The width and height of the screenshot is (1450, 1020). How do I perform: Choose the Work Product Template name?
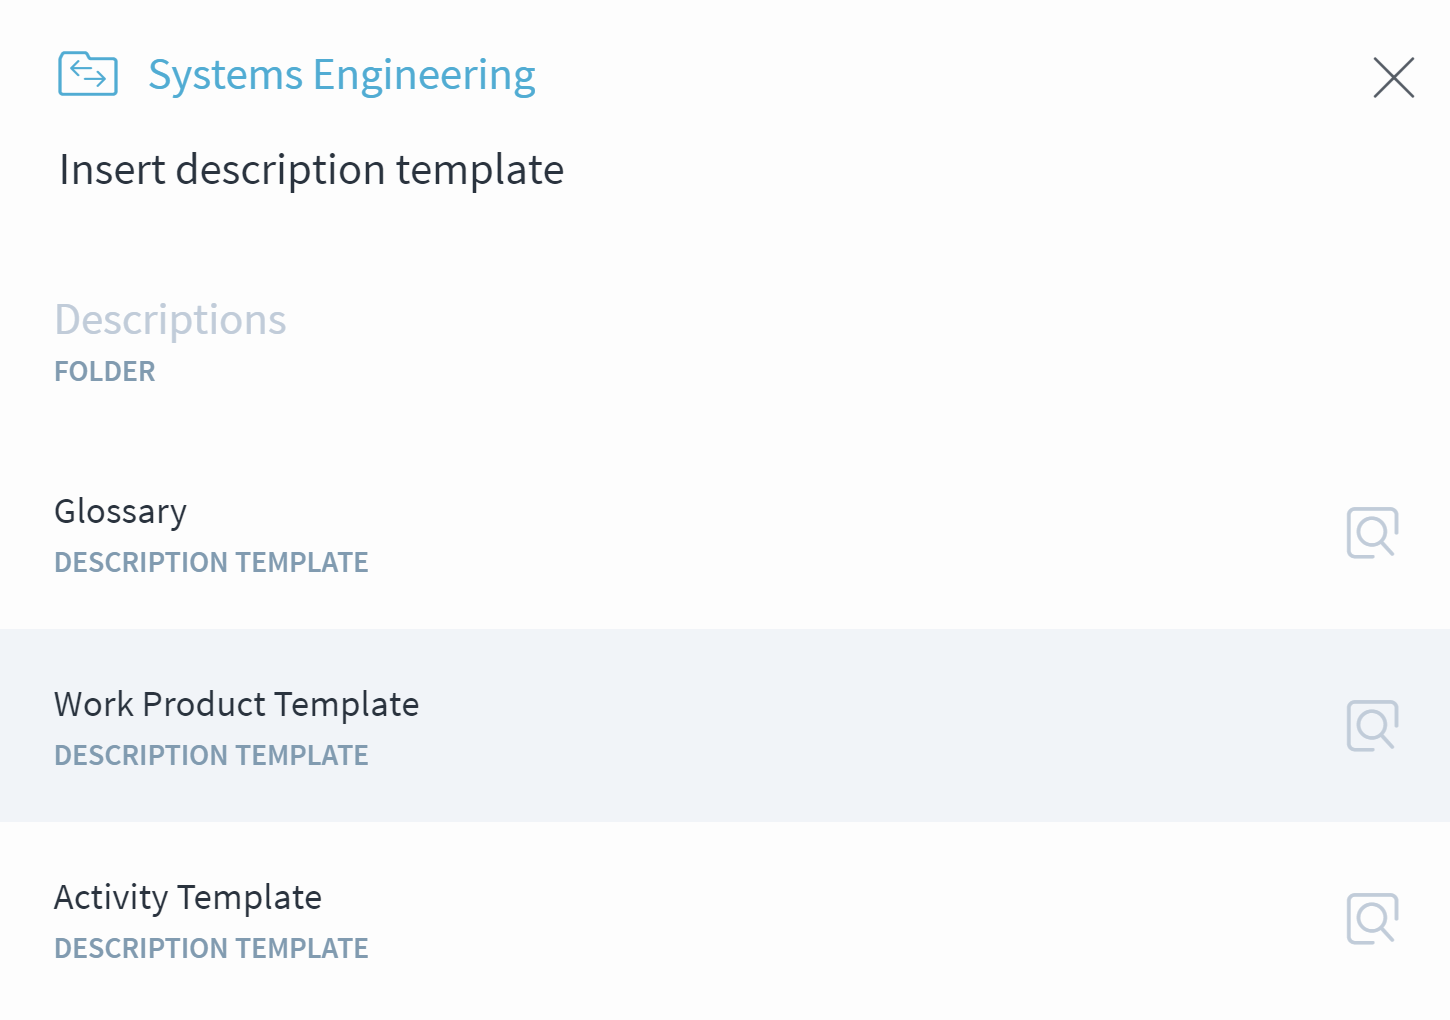pyautogui.click(x=237, y=704)
